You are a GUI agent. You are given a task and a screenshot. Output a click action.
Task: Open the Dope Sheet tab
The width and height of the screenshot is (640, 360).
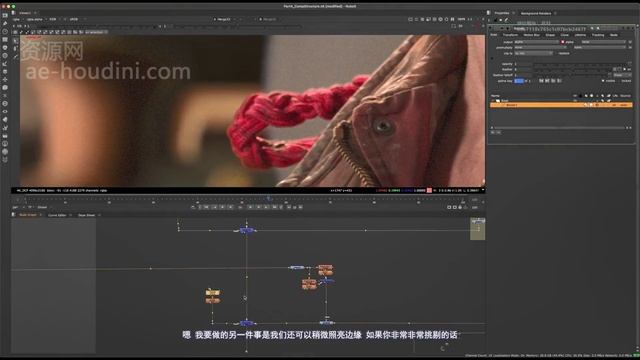coord(86,215)
